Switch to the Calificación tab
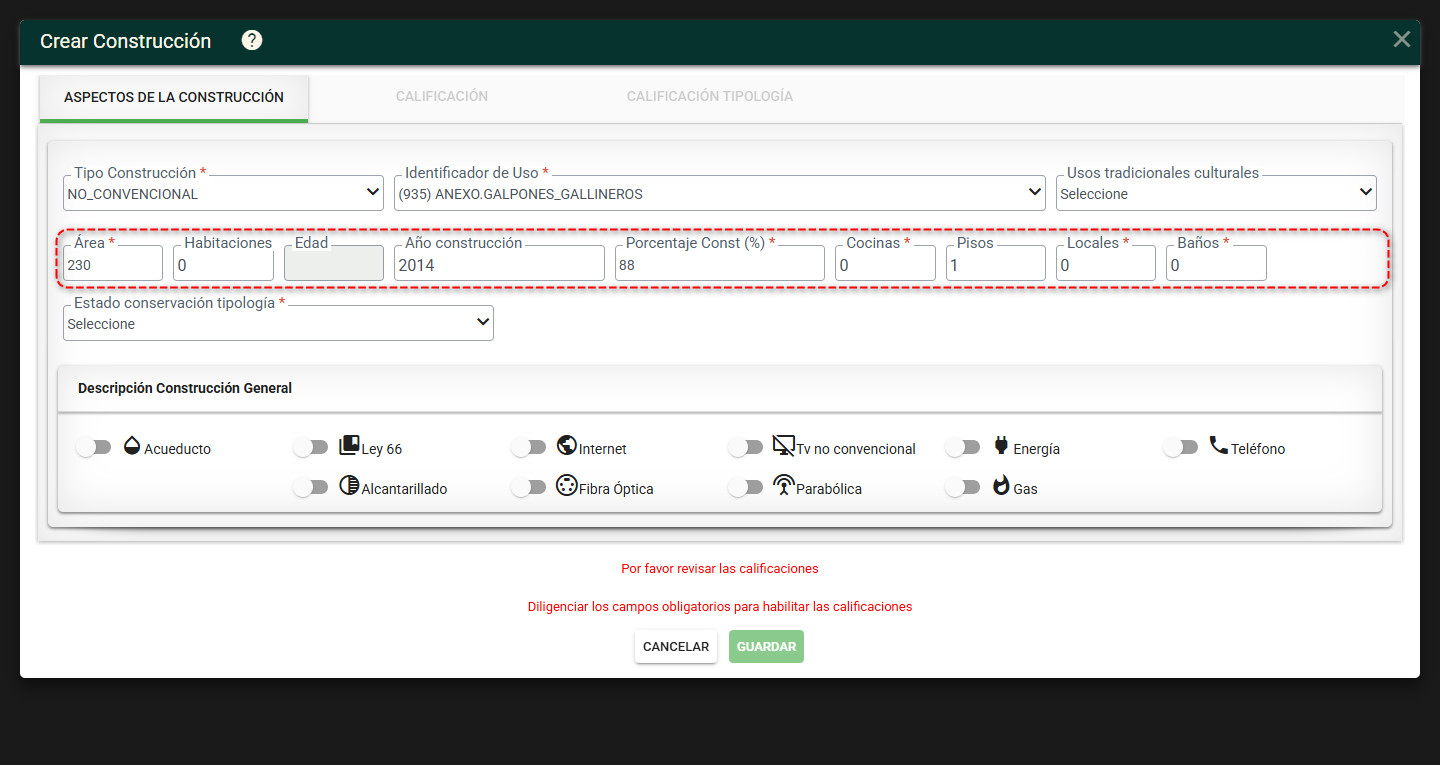The height and width of the screenshot is (765, 1440). tap(442, 97)
